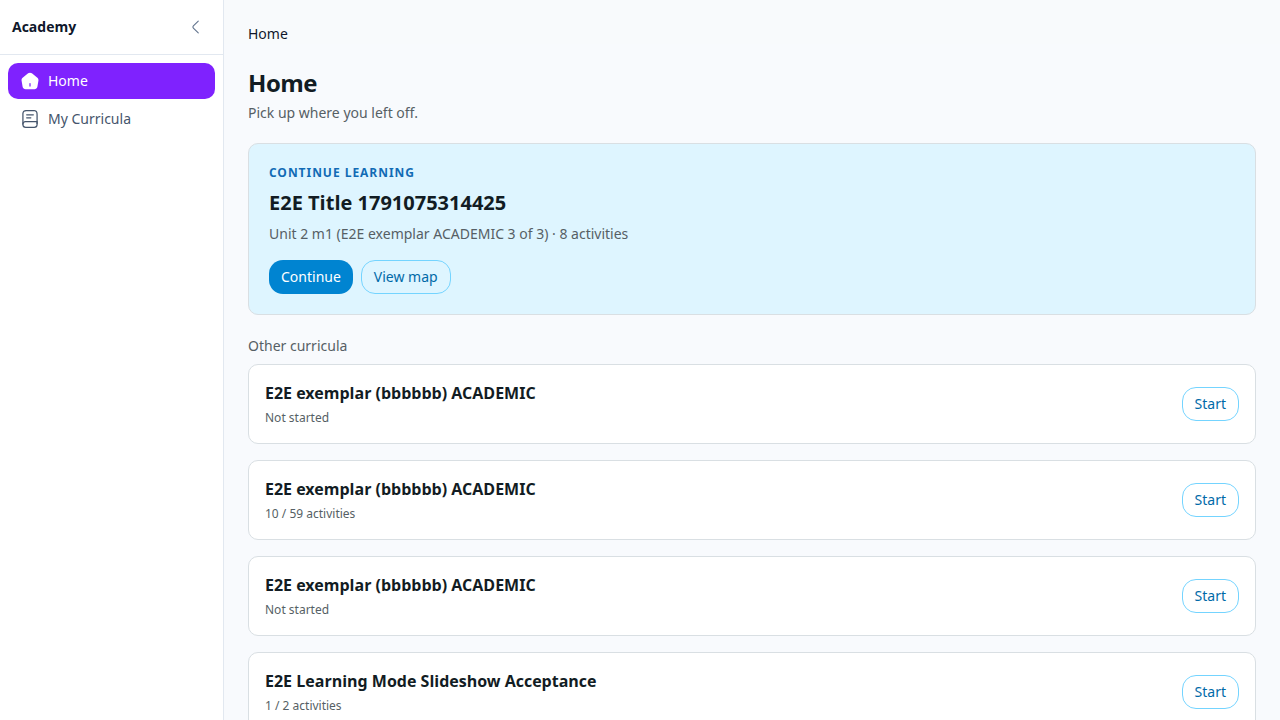Open My Curricula in the sidebar
The image size is (1280, 720).
click(111, 119)
